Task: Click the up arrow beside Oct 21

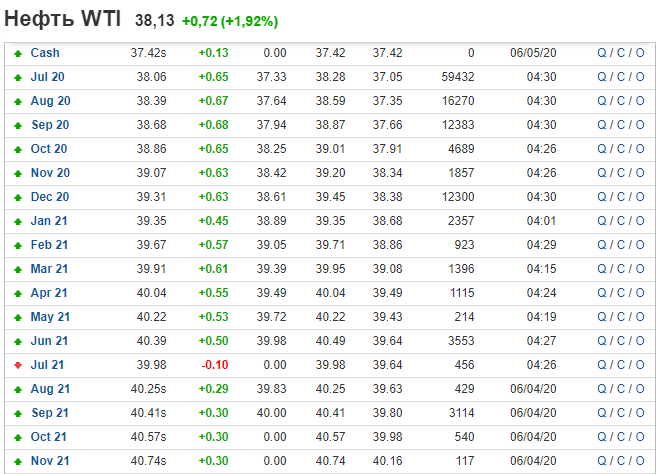Action: click(18, 438)
